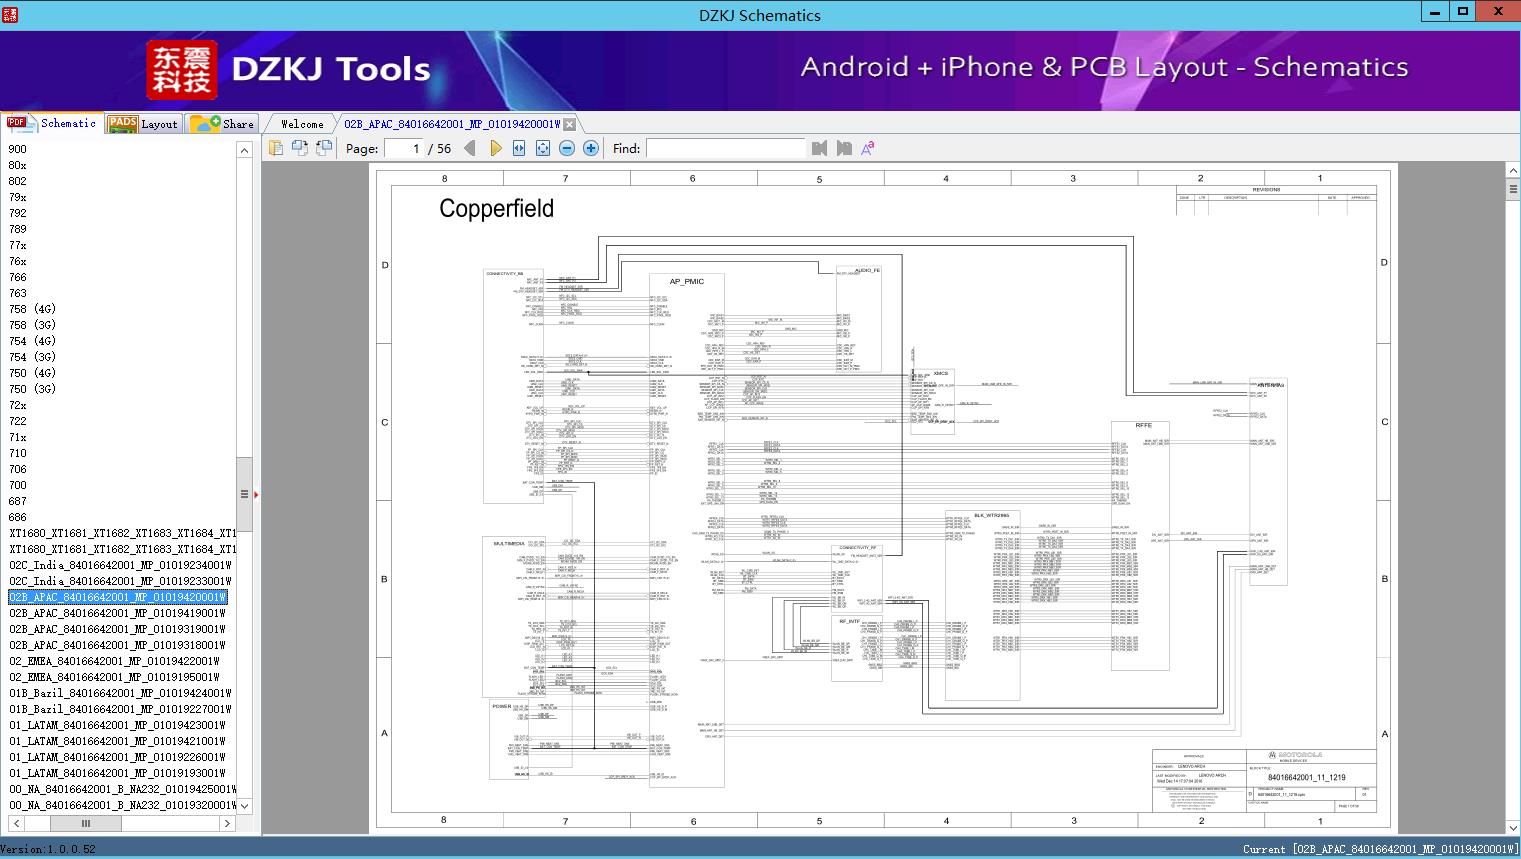Select the 02B_APAC_84016642001 document tab
The image size is (1521, 859).
pos(452,124)
